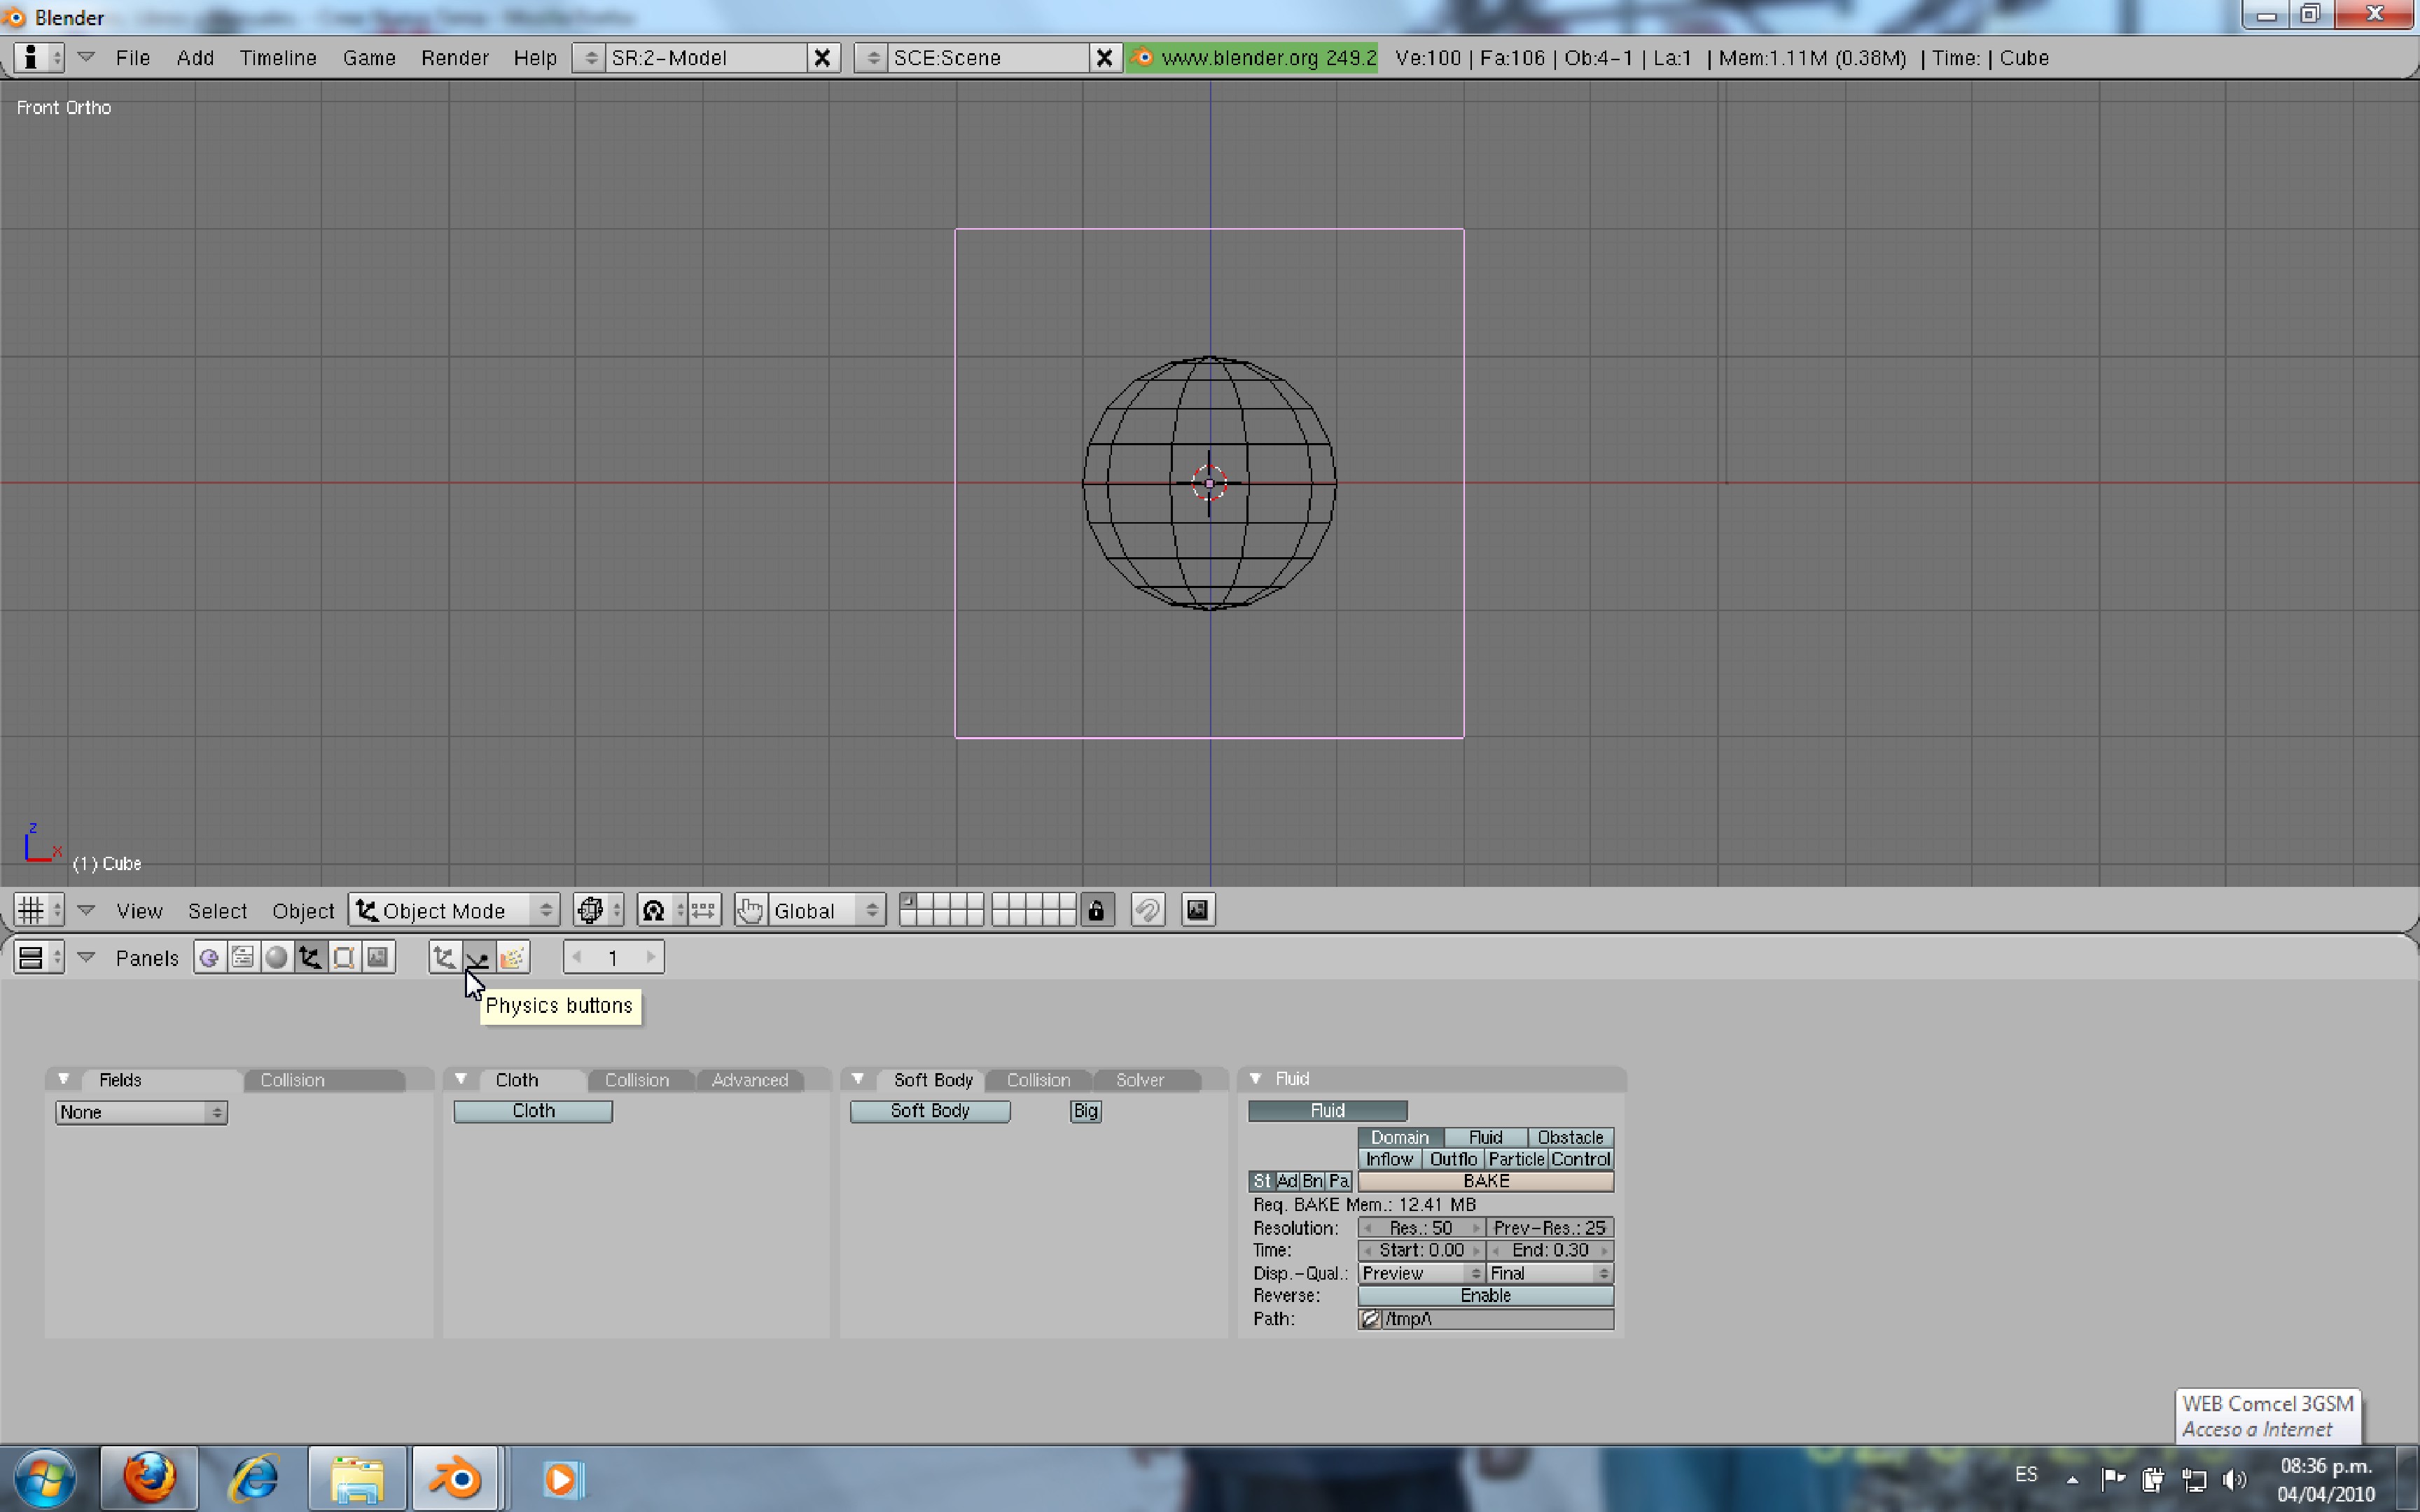
Task: Click the render preview image icon
Action: coord(1197,910)
